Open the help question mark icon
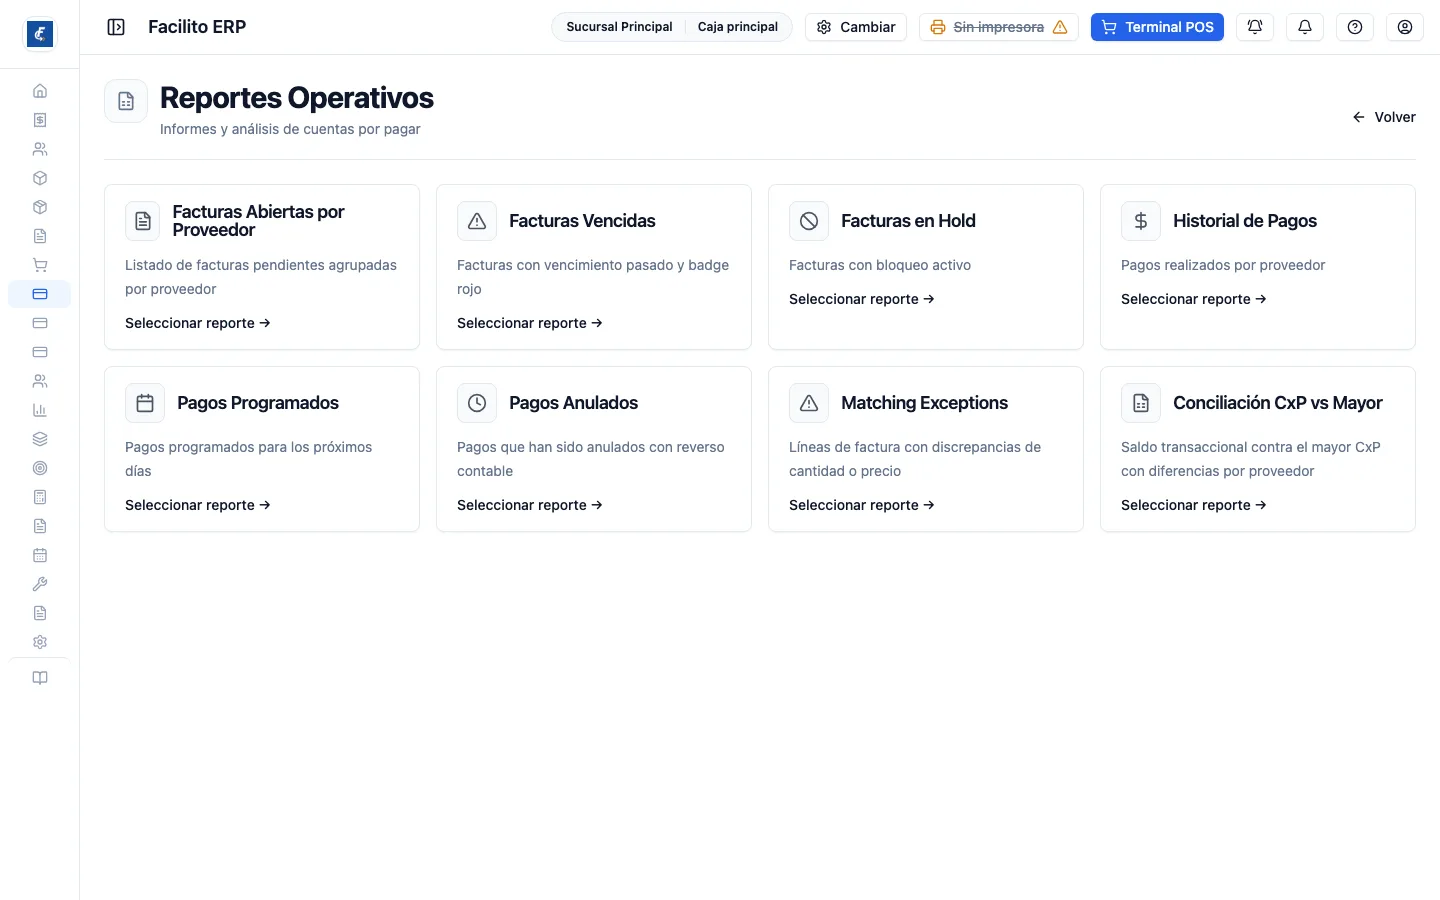The height and width of the screenshot is (900, 1440). 1355,27
